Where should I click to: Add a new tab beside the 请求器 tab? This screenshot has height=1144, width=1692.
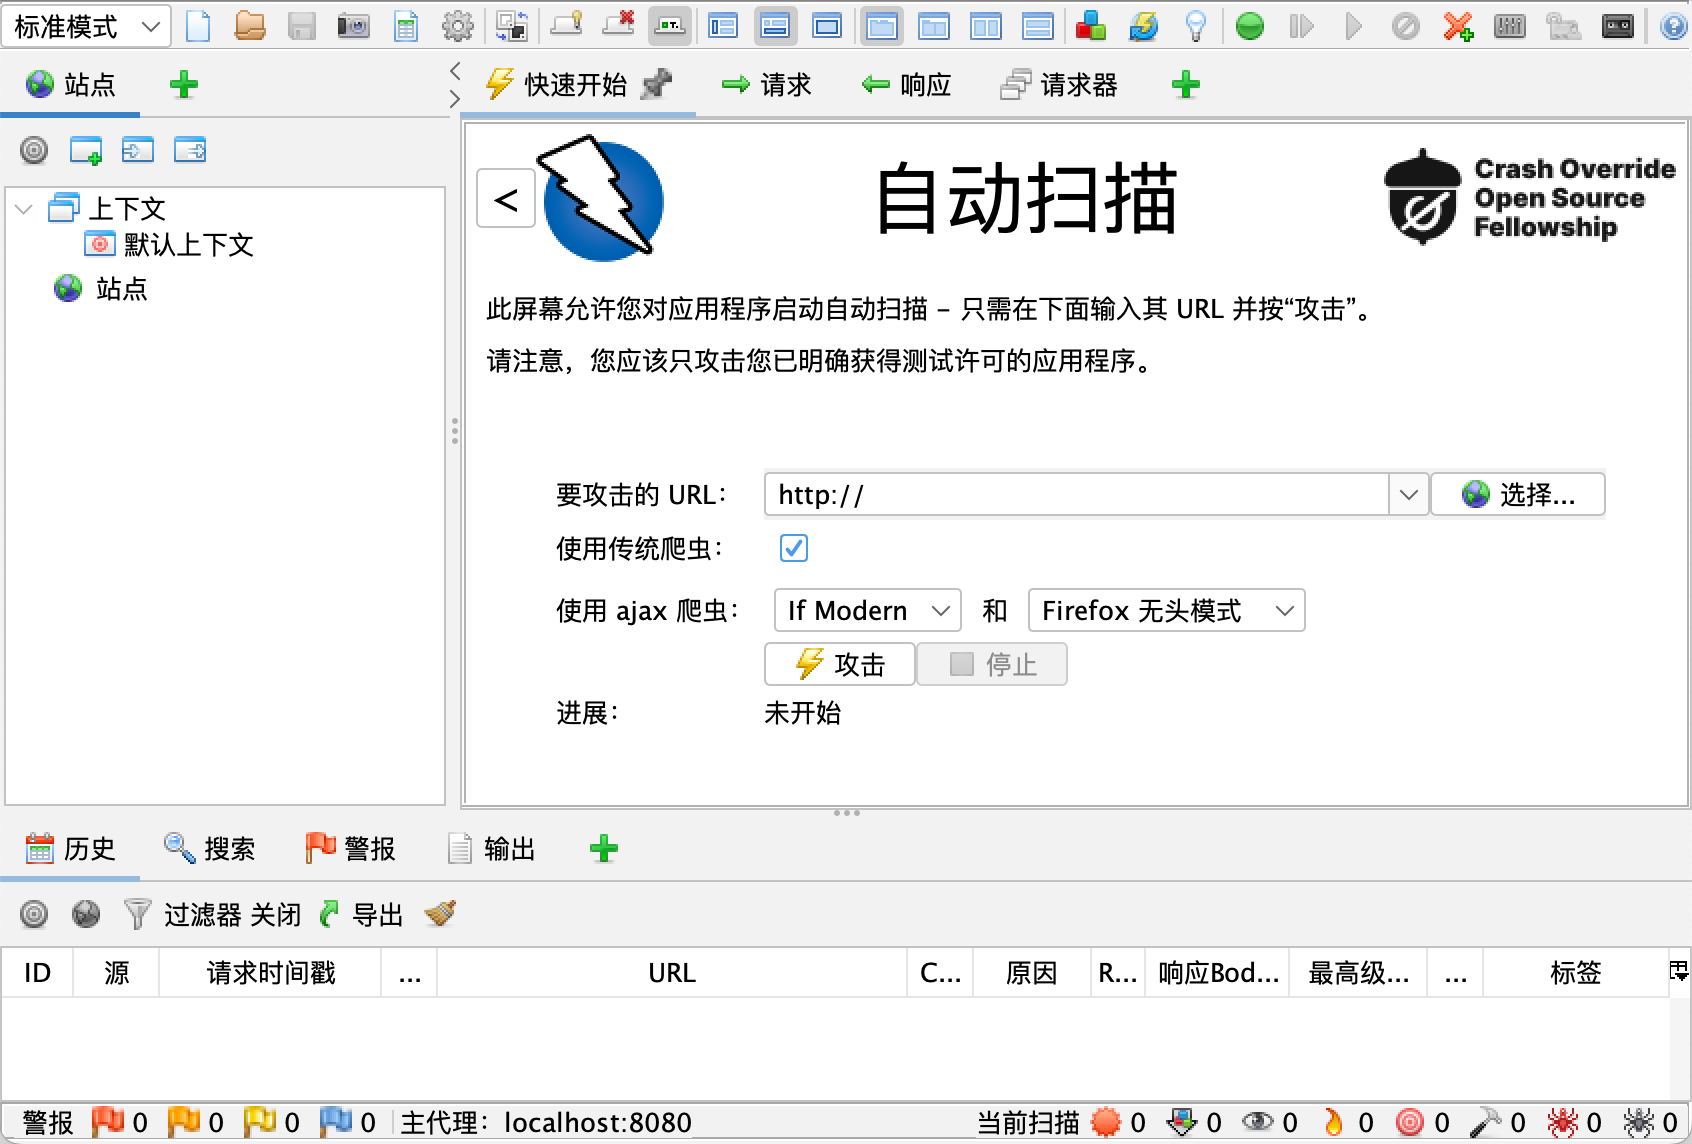tap(1186, 85)
